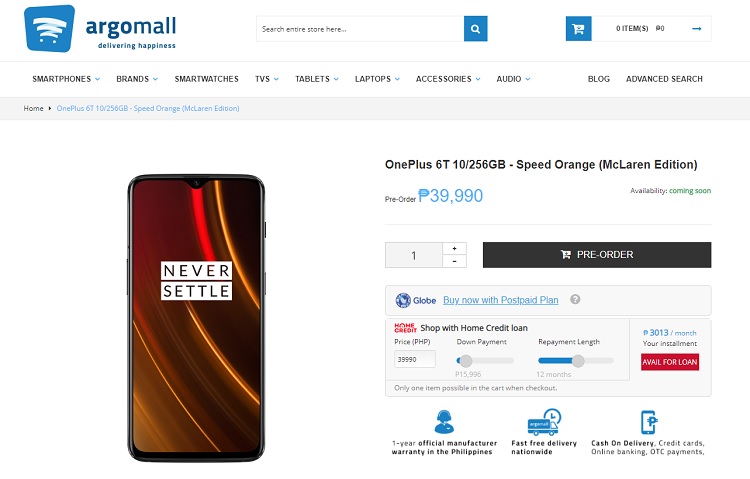Click the search entire store field
This screenshot has height=479, width=750.
click(360, 29)
